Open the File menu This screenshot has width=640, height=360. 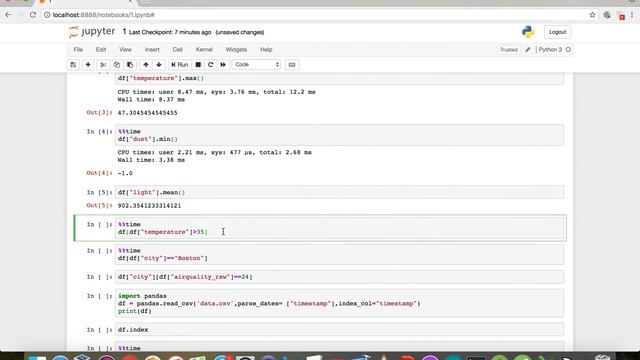point(78,49)
